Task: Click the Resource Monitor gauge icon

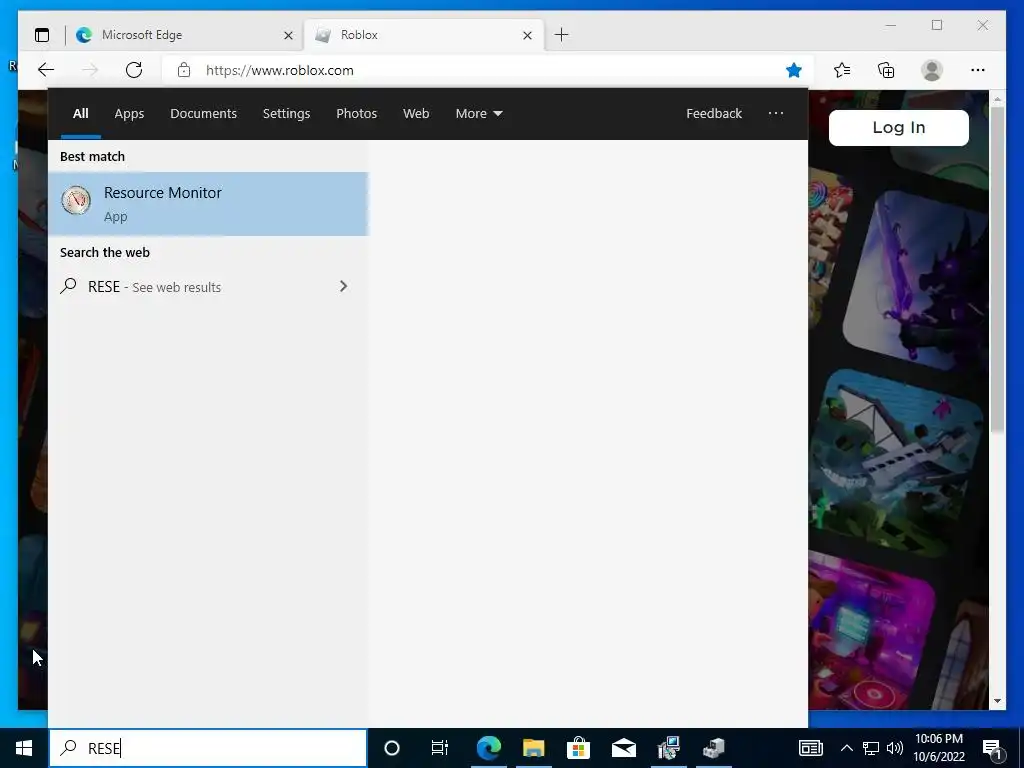Action: click(76, 200)
